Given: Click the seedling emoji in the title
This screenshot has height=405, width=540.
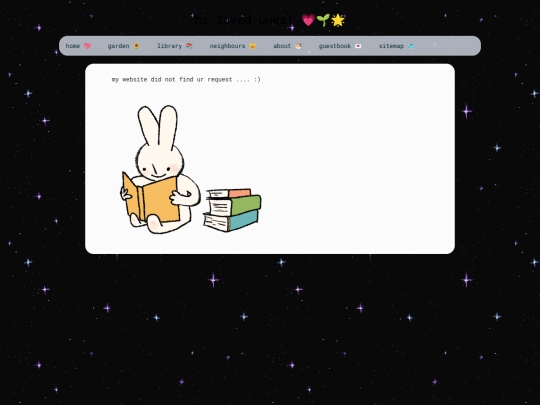Looking at the screenshot, I should point(323,20).
